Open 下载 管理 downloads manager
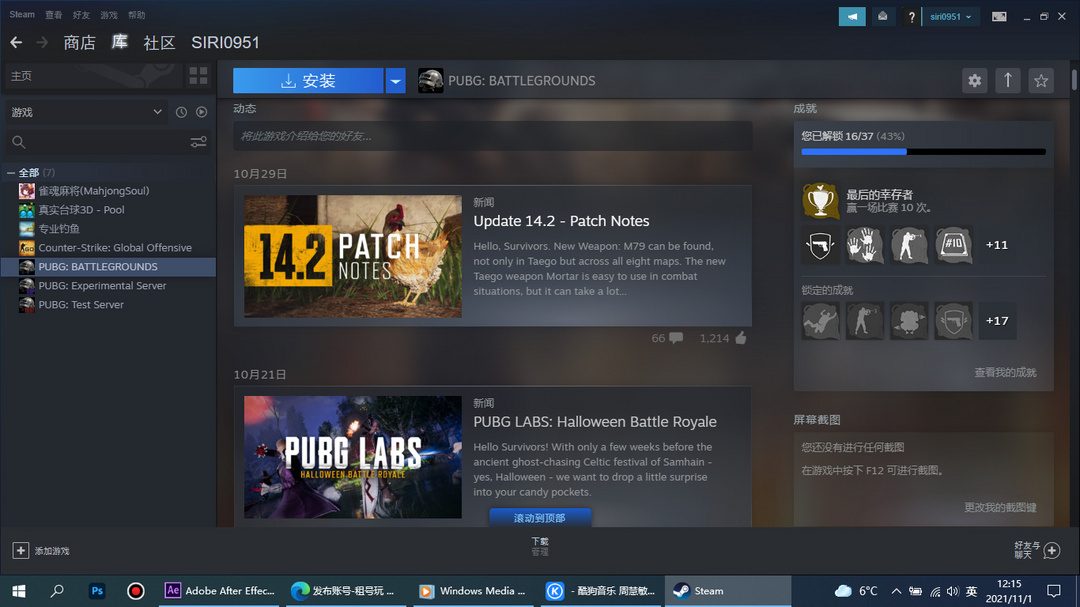This screenshot has width=1080, height=607. [x=540, y=546]
